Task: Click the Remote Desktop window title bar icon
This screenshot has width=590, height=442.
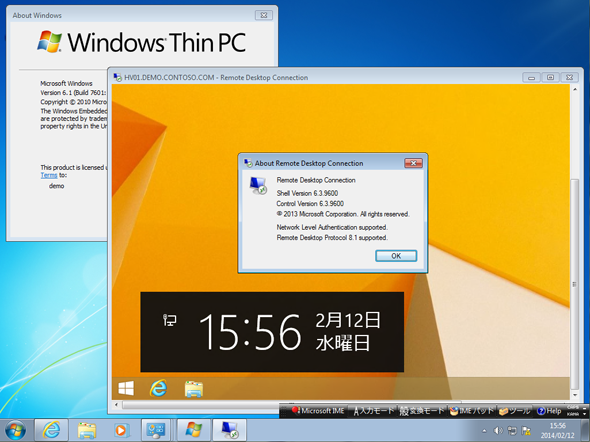Action: tap(118, 77)
